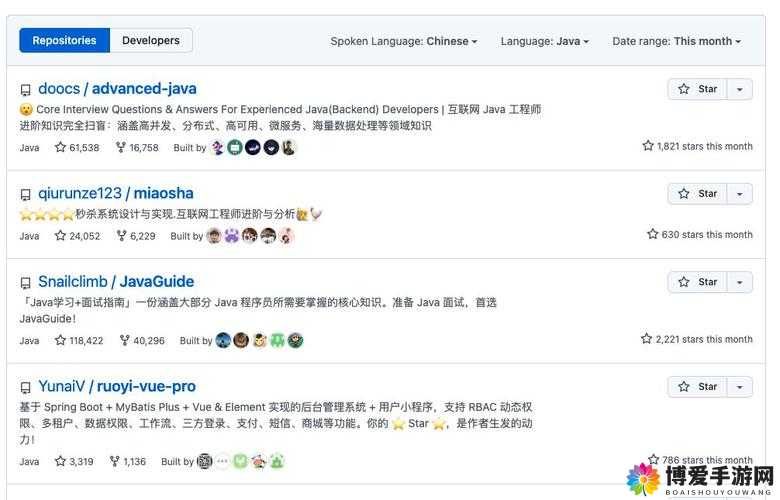View stargazers count 24,052 for miaosha
The image size is (780, 500).
(x=77, y=236)
